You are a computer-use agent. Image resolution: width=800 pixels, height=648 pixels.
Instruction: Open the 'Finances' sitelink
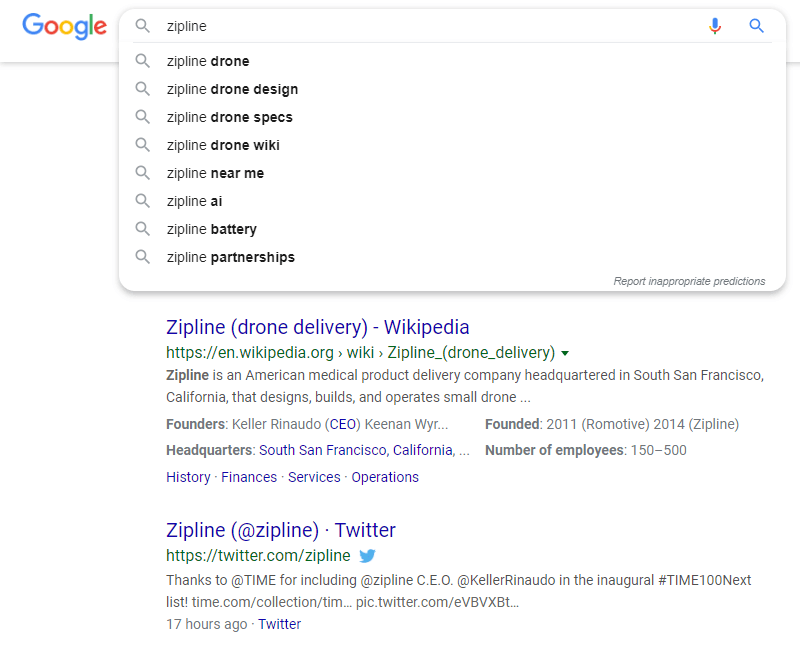[249, 477]
